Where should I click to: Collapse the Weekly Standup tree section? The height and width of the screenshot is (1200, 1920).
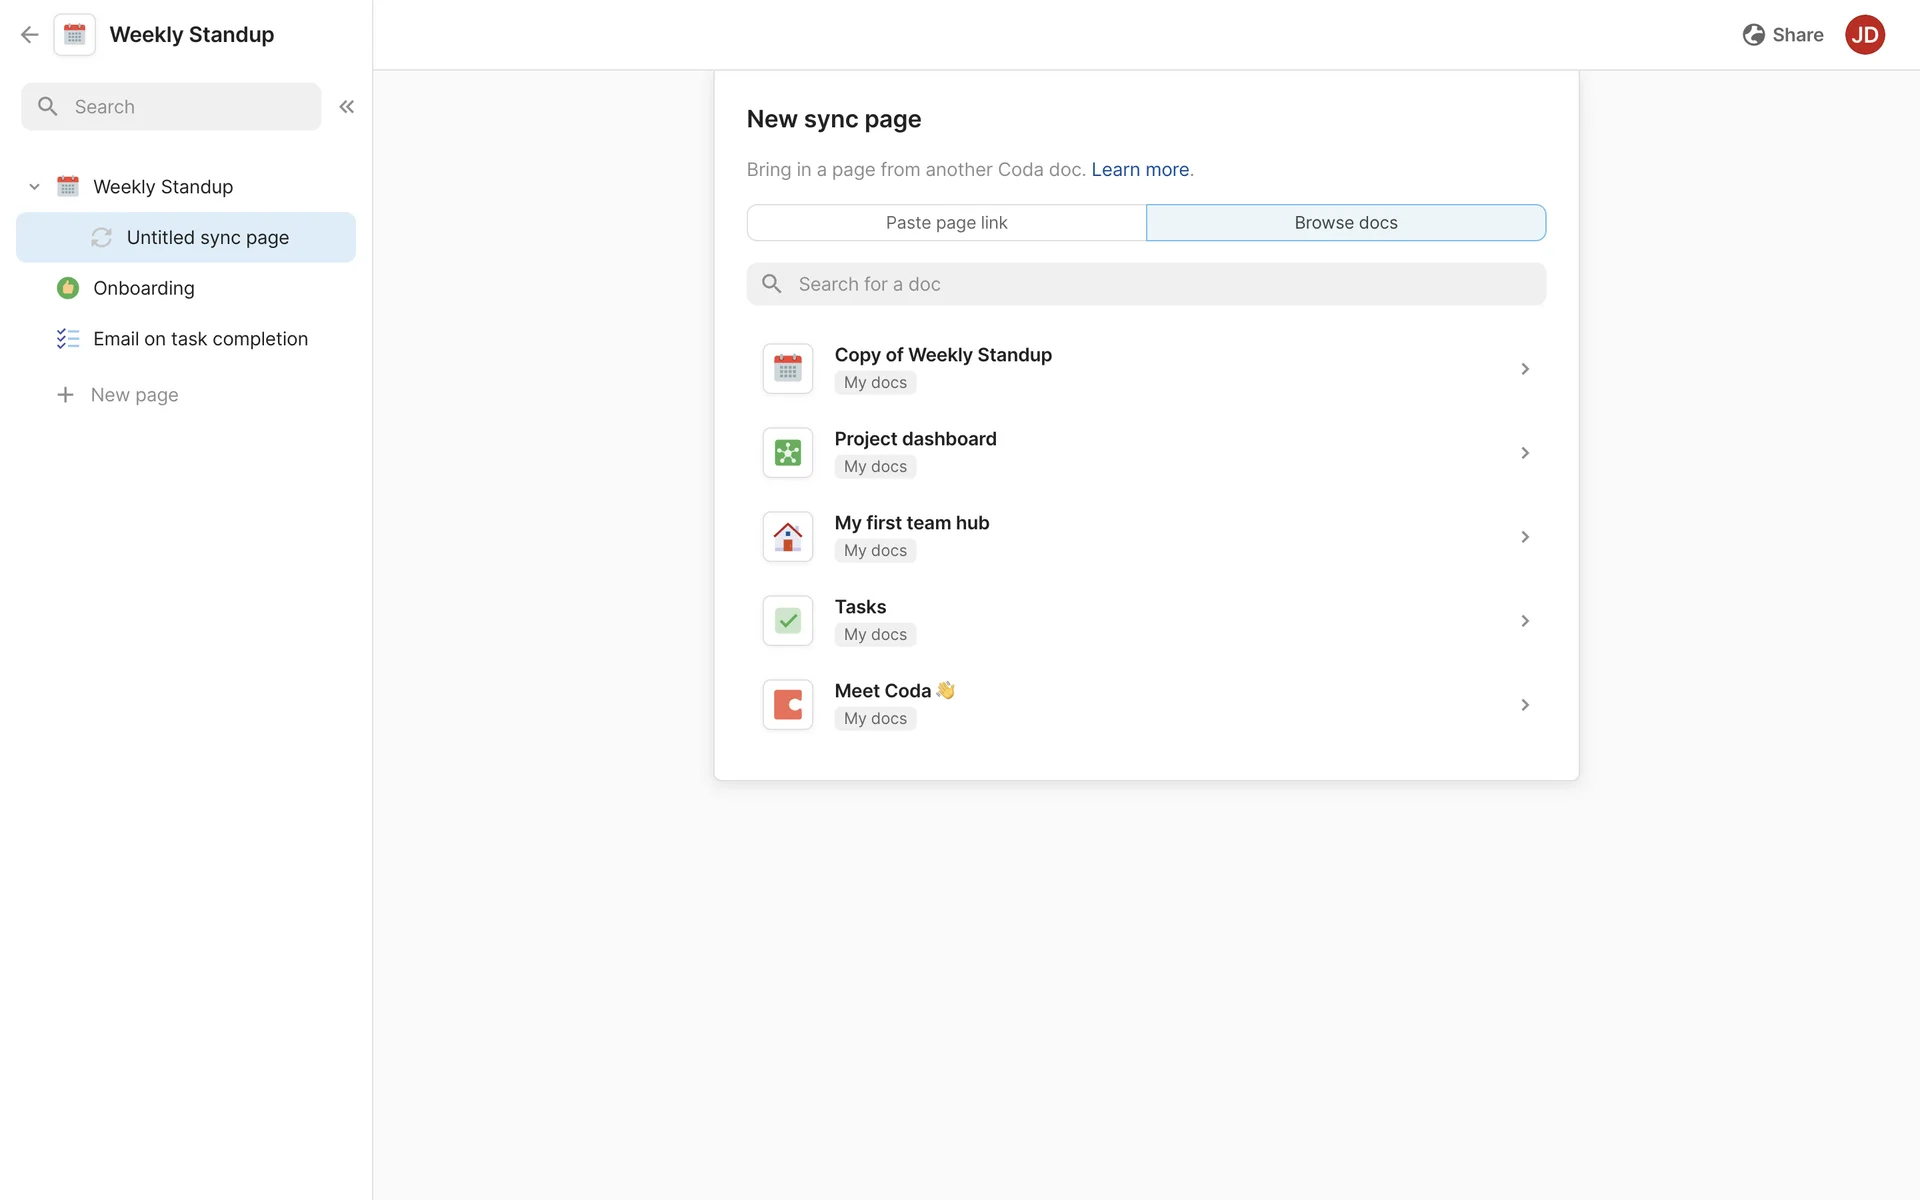(x=34, y=187)
